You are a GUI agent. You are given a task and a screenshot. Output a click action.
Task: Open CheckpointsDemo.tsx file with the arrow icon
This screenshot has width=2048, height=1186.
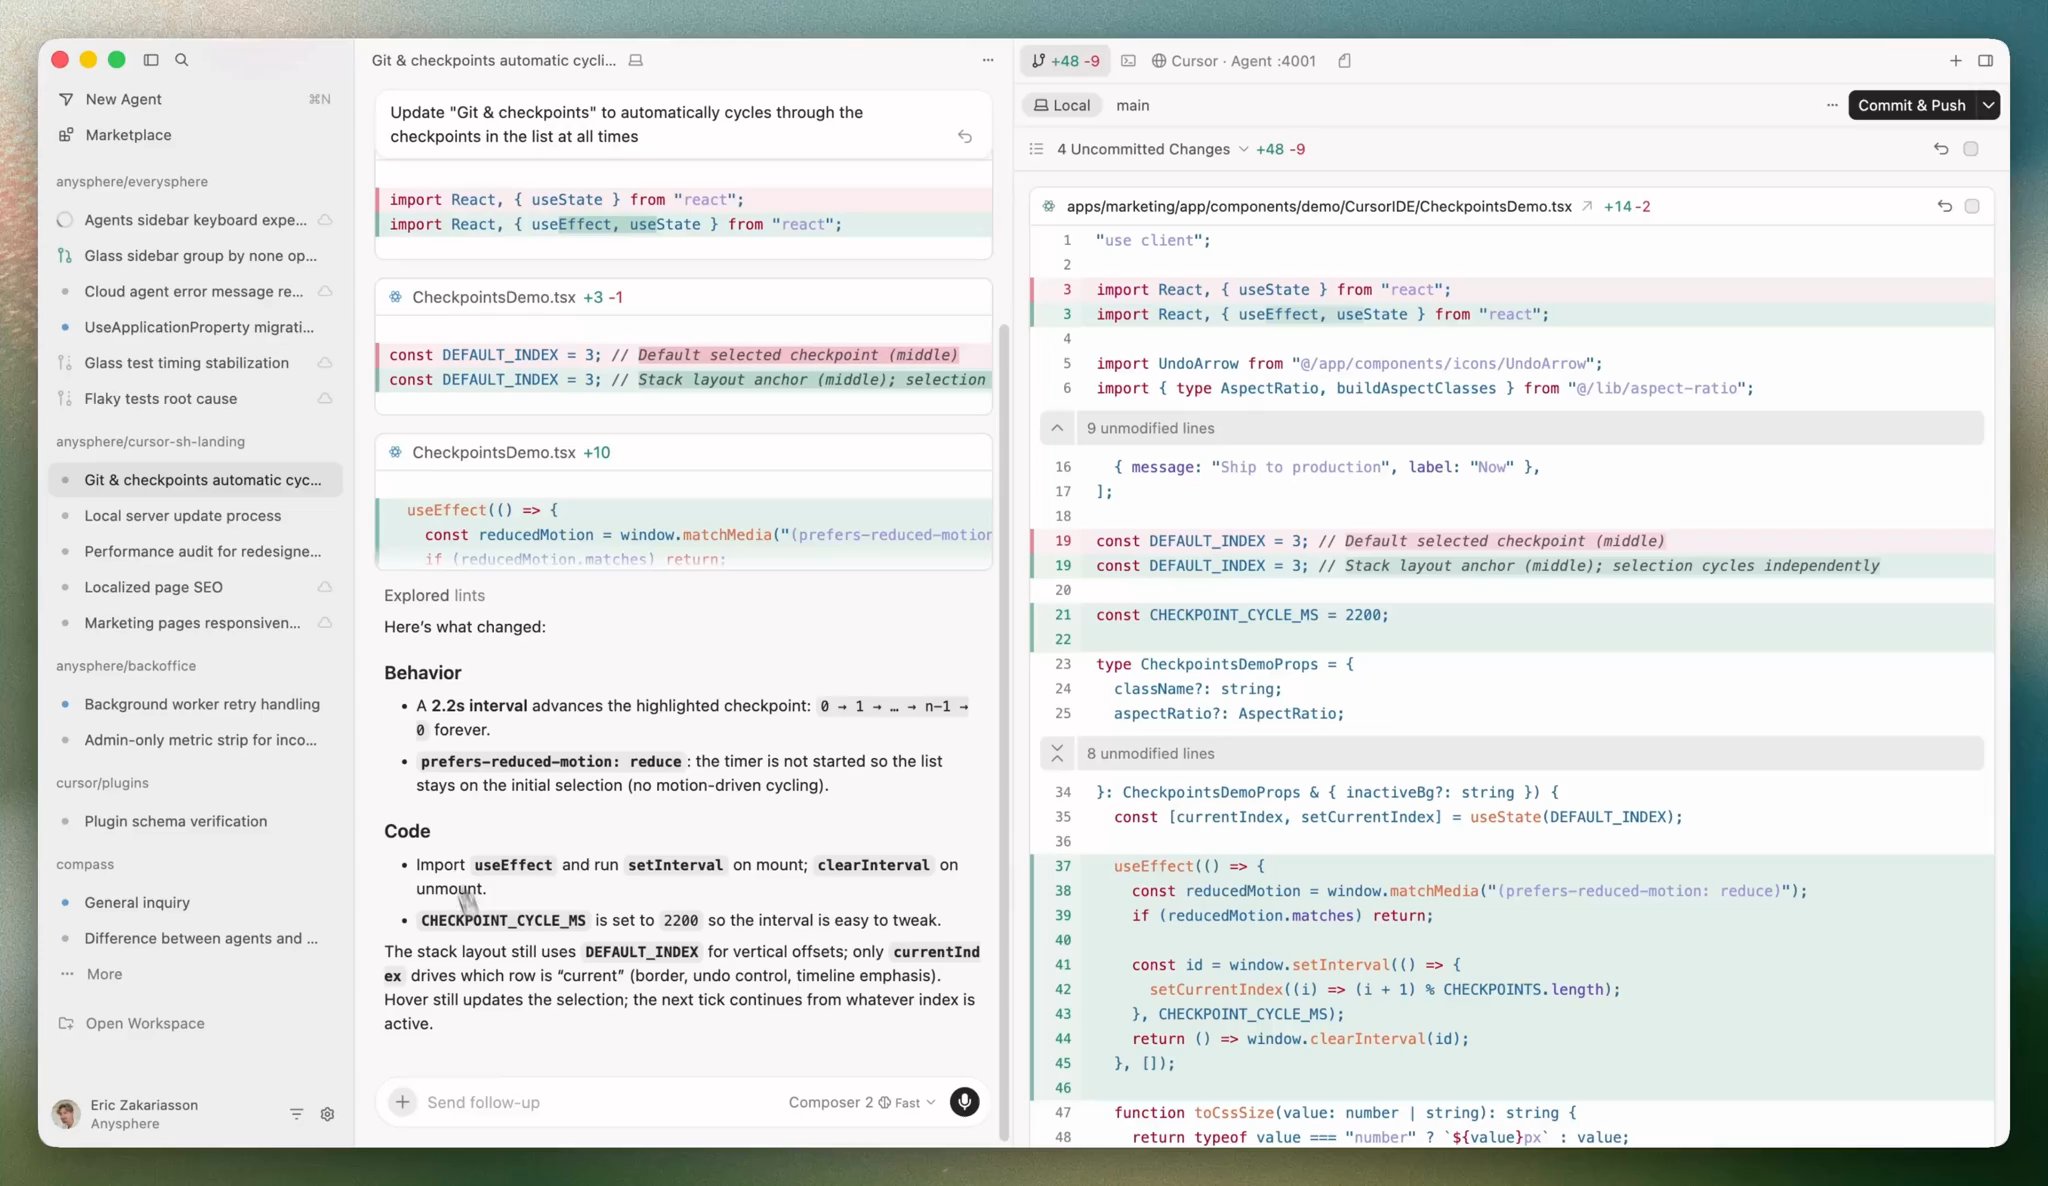click(1587, 207)
